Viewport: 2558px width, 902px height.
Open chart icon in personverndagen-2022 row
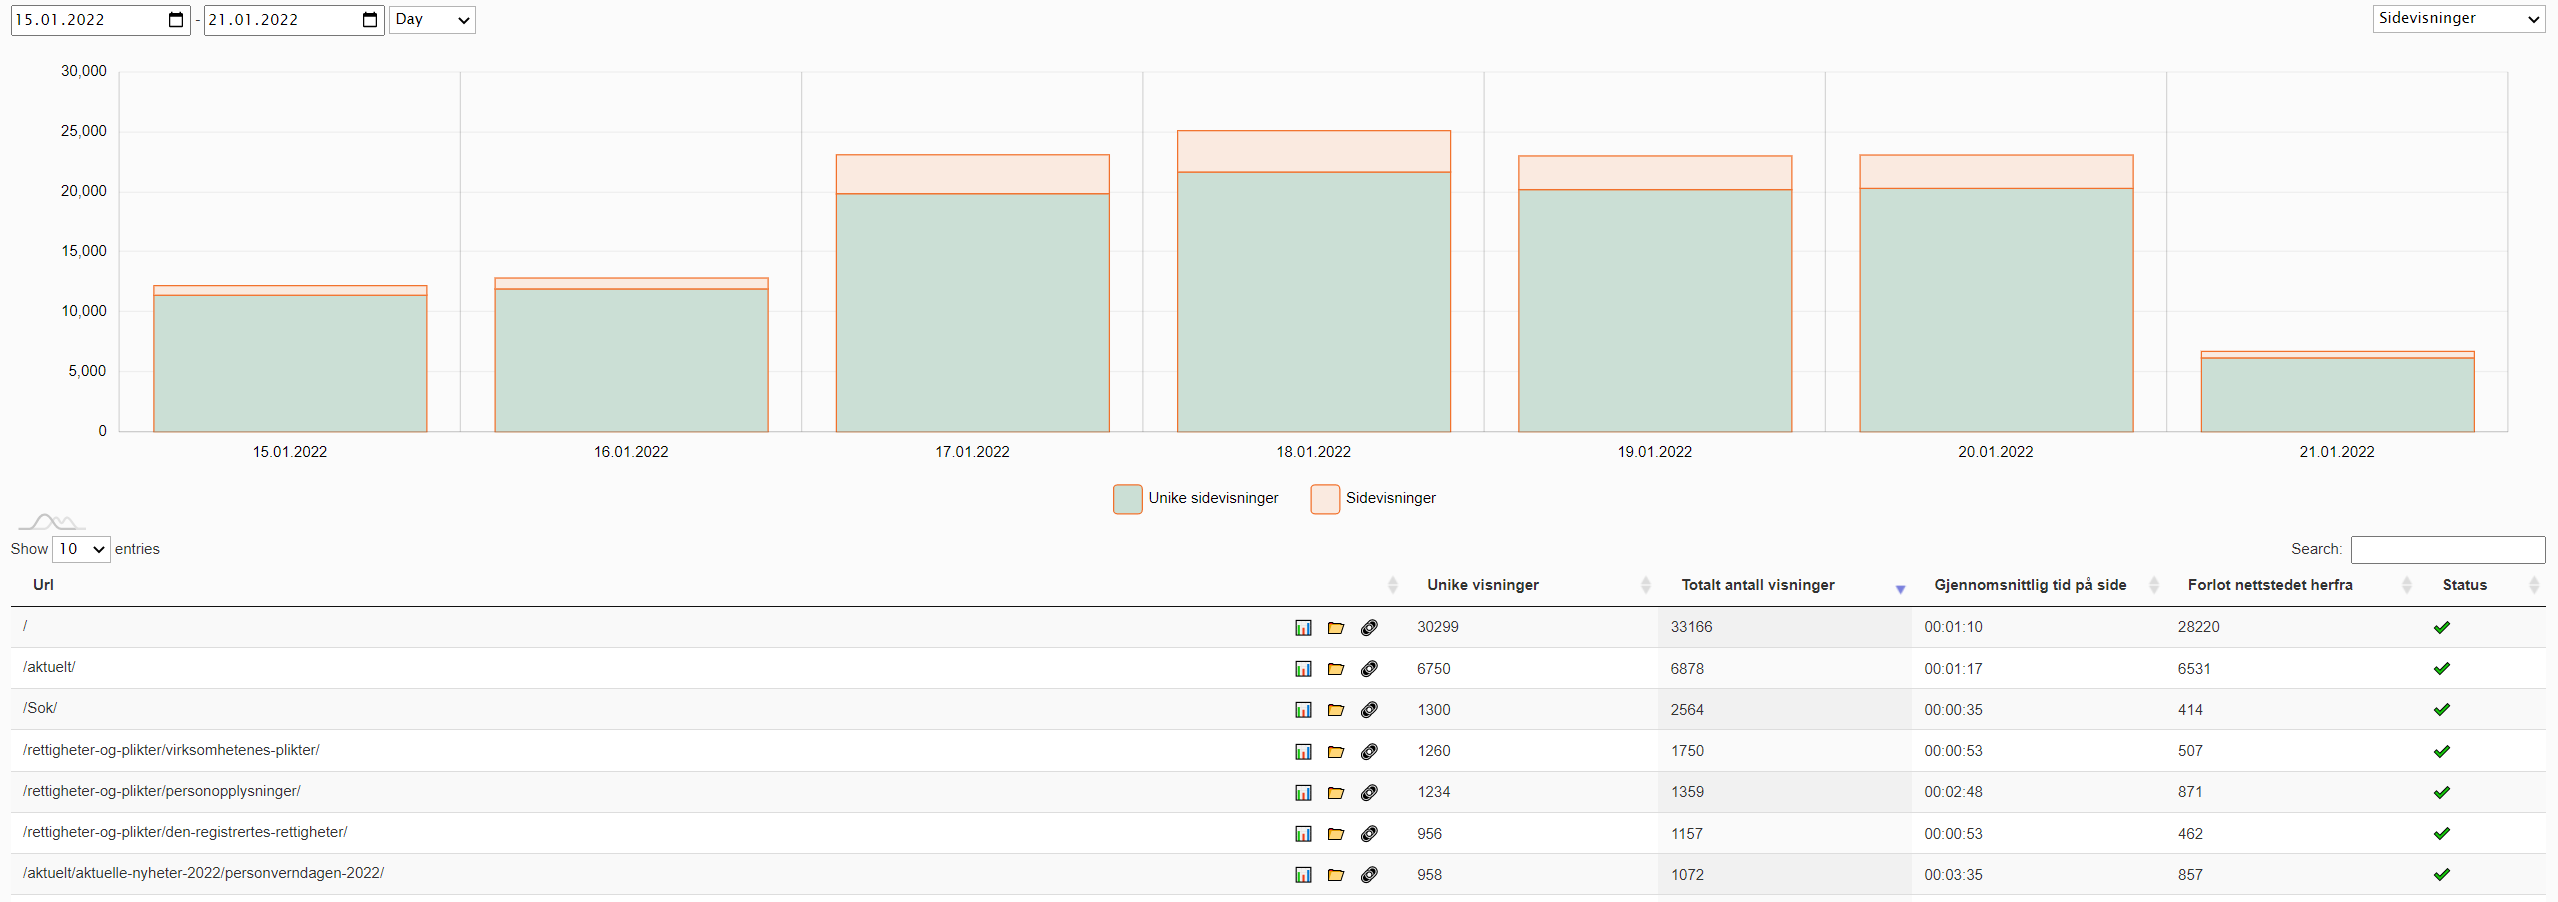click(x=1303, y=875)
